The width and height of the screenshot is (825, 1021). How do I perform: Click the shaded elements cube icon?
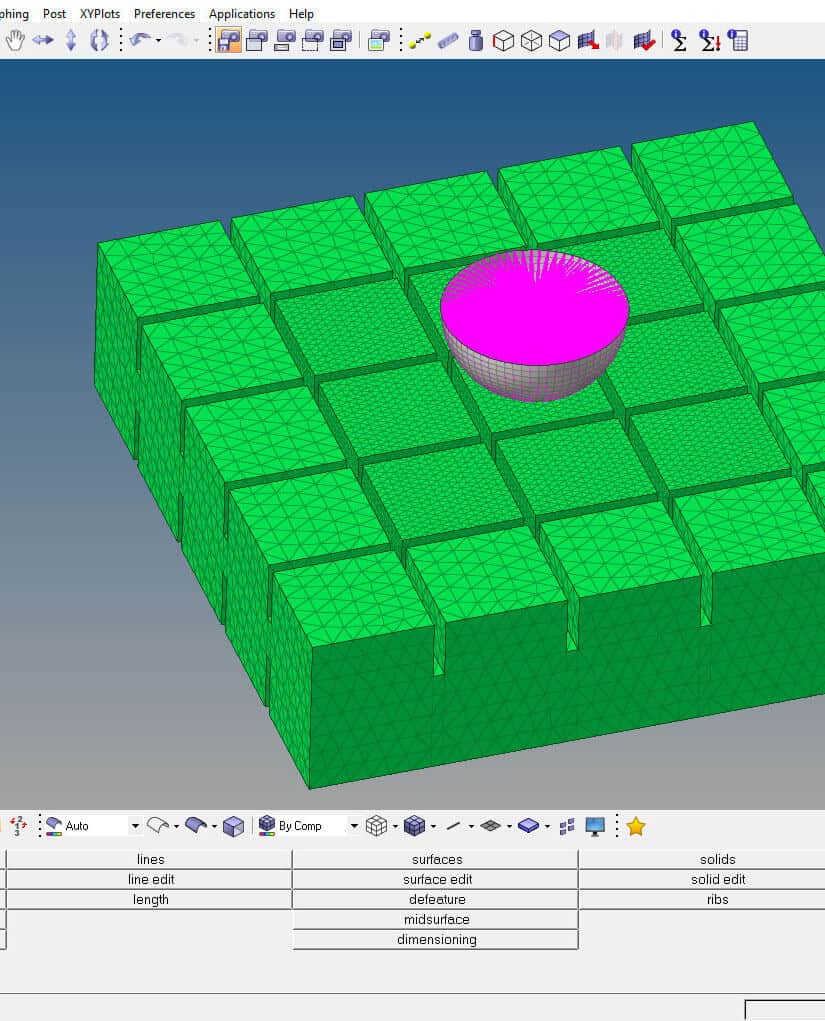click(414, 826)
